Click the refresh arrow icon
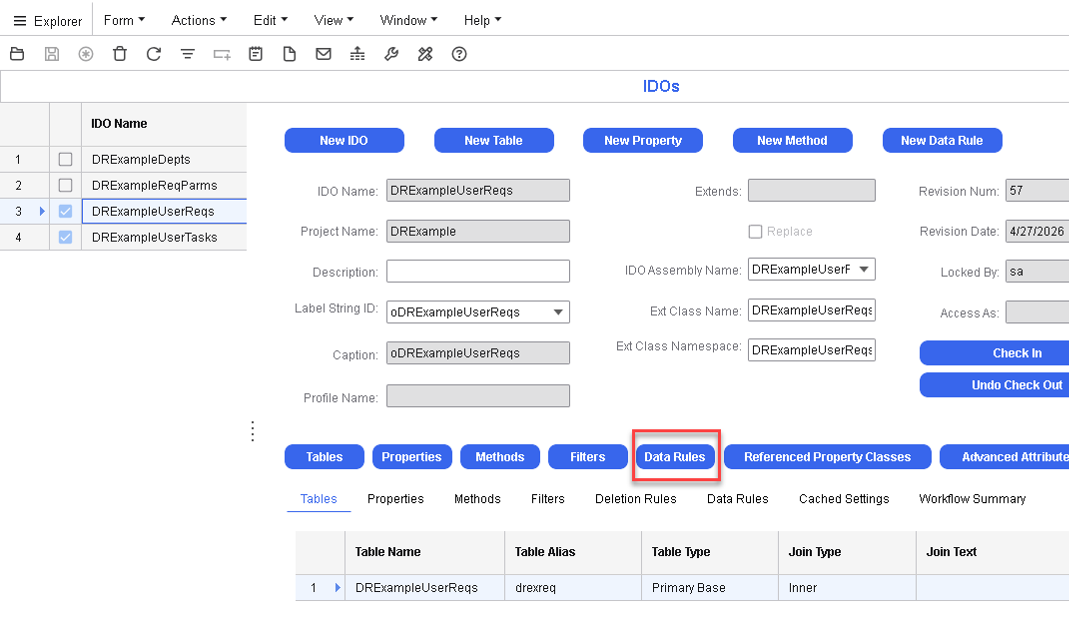Screen dimensions: 1069x628 (154, 54)
